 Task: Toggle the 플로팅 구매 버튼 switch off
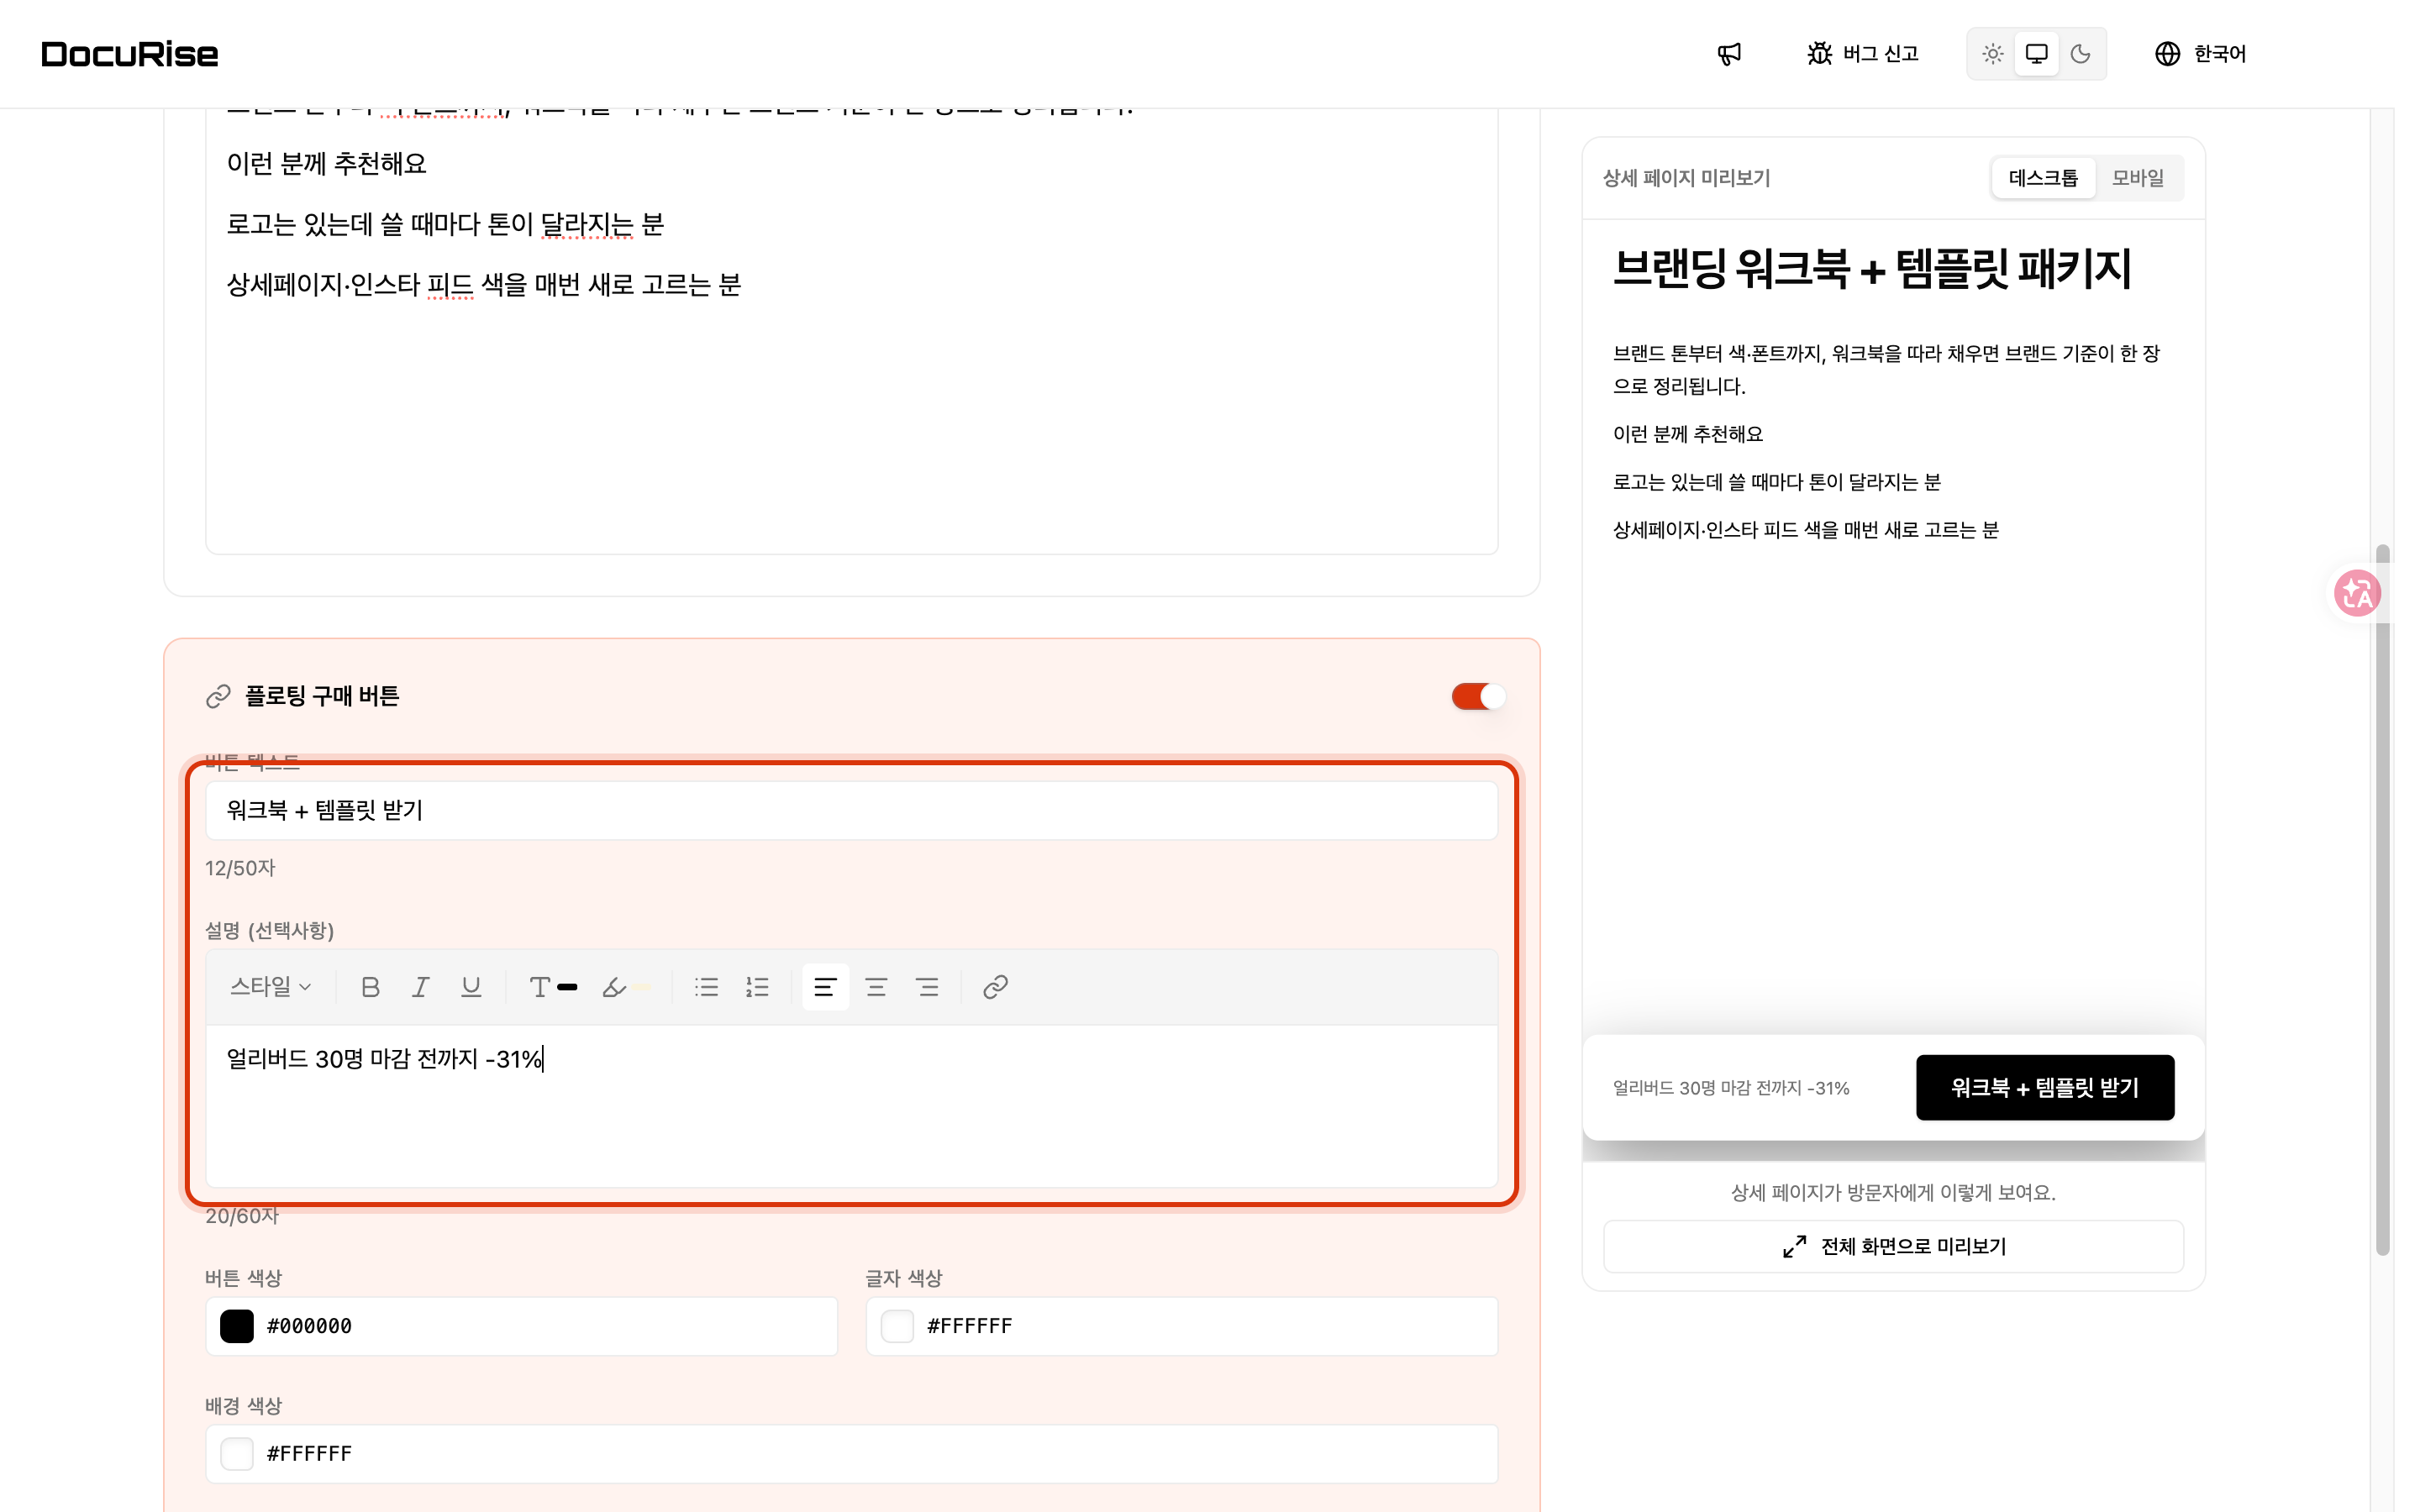[x=1478, y=696]
